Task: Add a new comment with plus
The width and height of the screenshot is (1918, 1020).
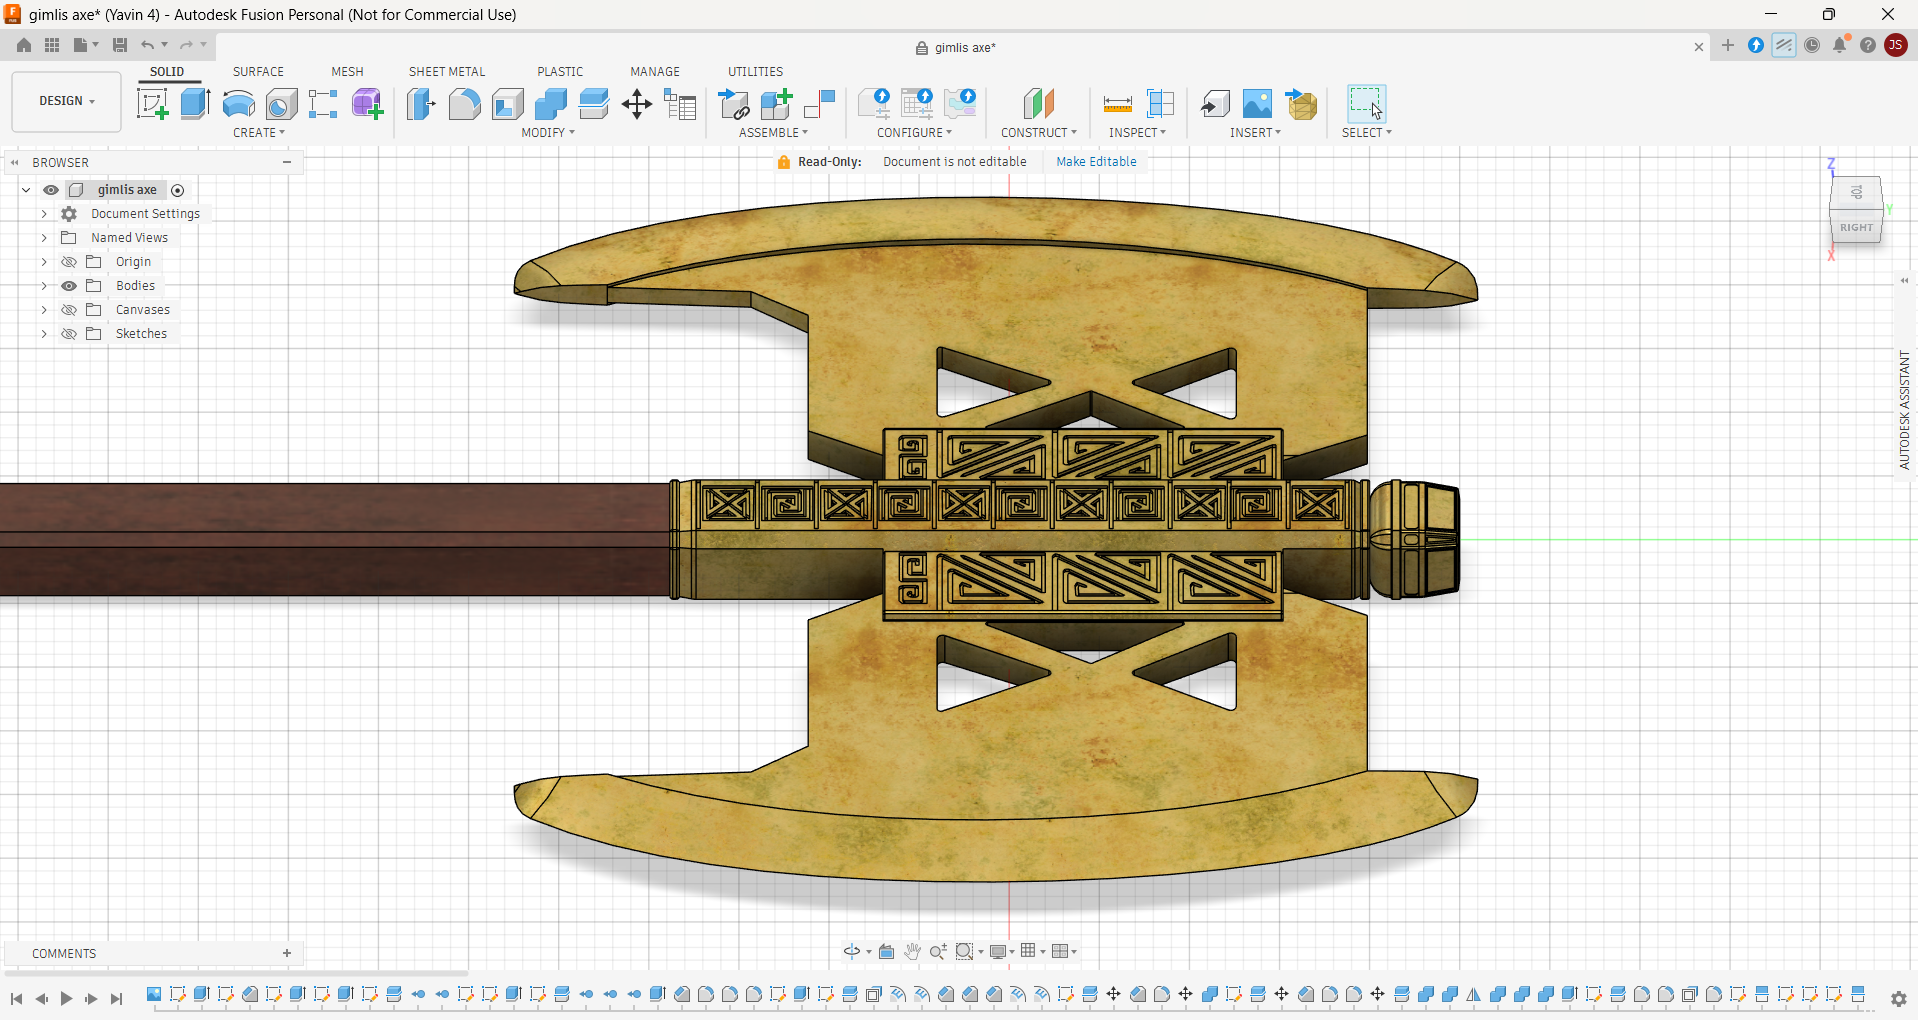Action: (287, 953)
